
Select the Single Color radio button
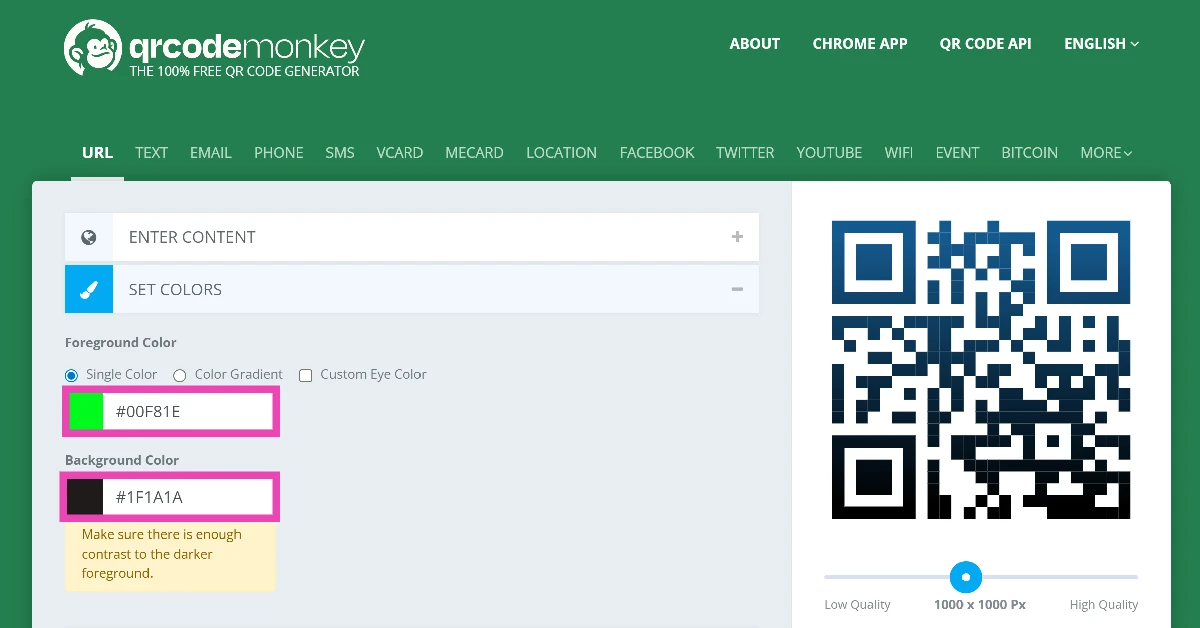pyautogui.click(x=71, y=375)
